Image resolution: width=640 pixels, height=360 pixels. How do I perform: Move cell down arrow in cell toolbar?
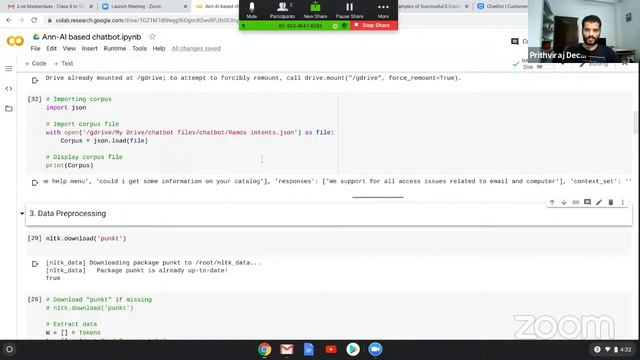(x=564, y=202)
